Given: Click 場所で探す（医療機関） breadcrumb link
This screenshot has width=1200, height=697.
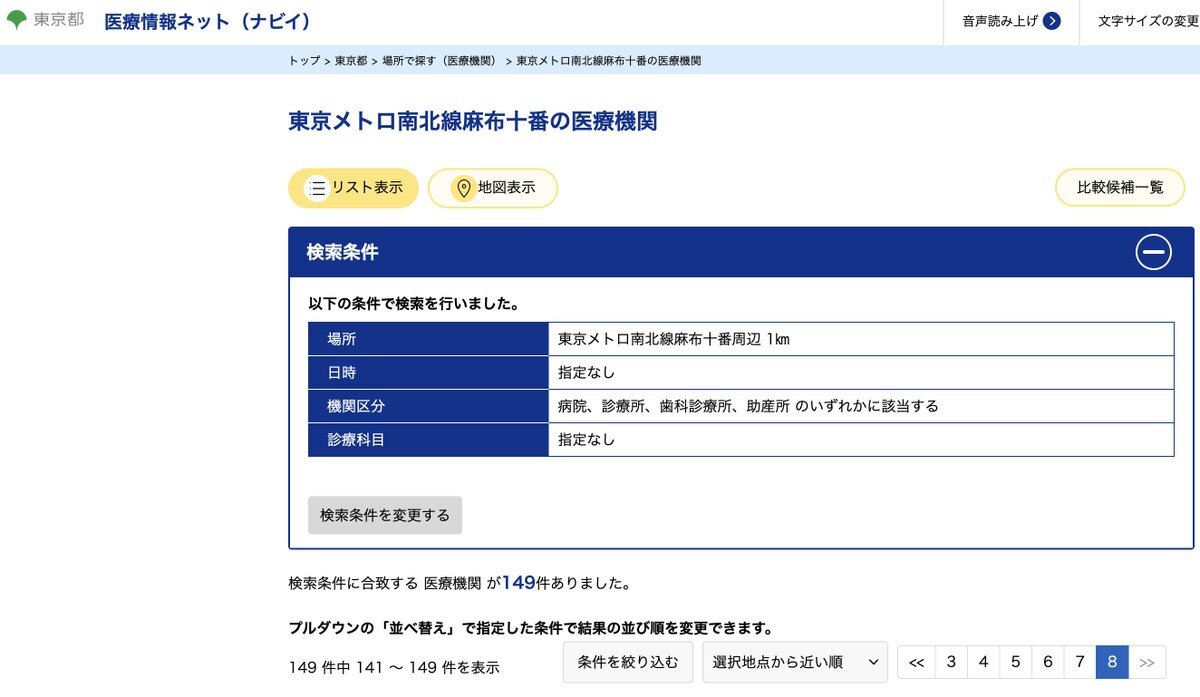Looking at the screenshot, I should click(439, 61).
